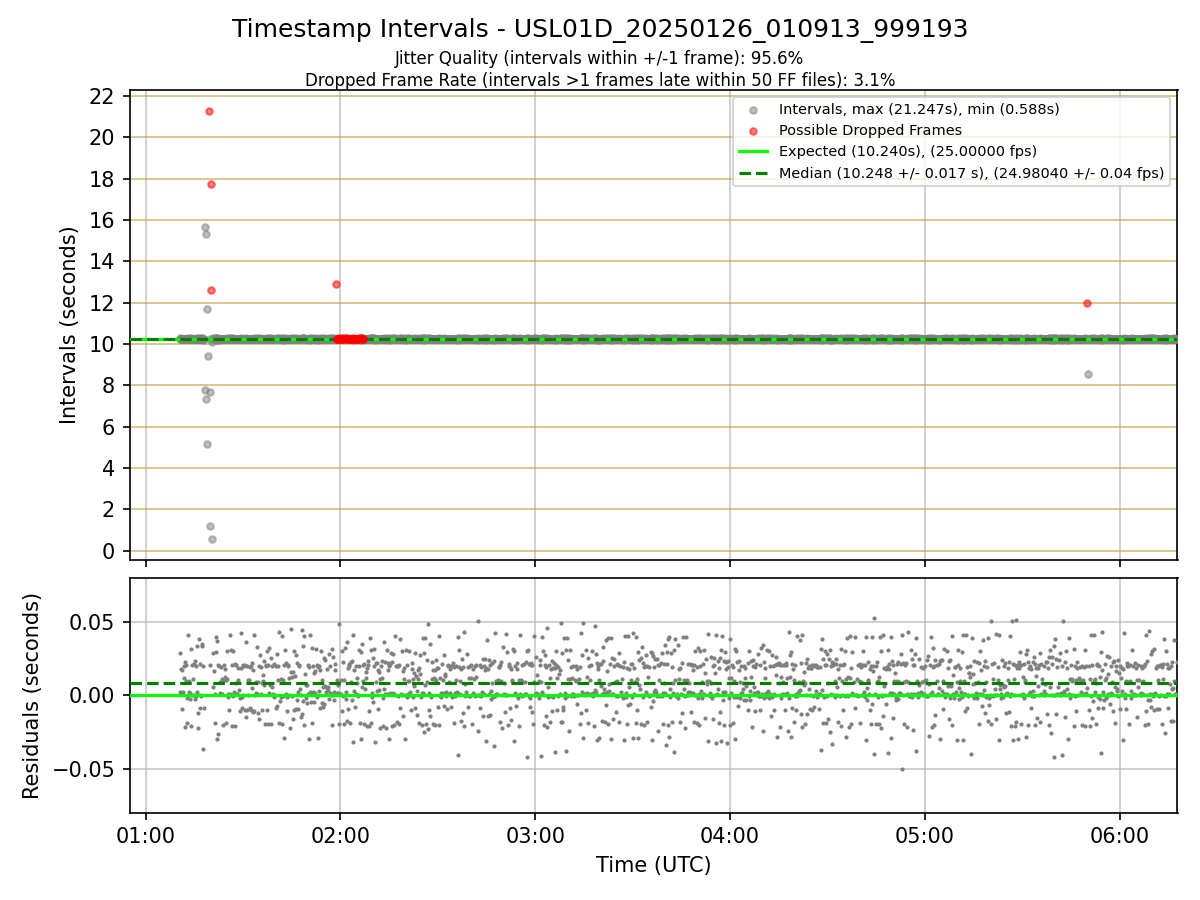Select legend entry 'Possible Dropped Frames'

tap(870, 130)
